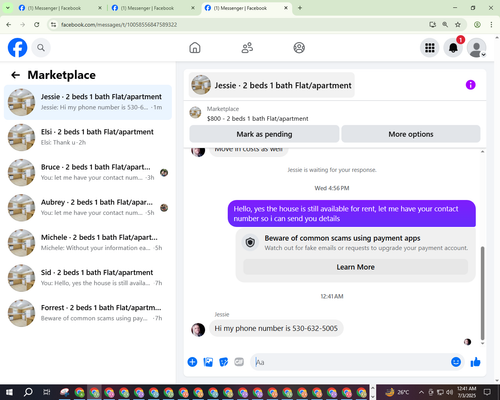Viewport: 500px width, 400px height.
Task: Click Jessie's avatar beside the phone message
Action: tap(198, 329)
